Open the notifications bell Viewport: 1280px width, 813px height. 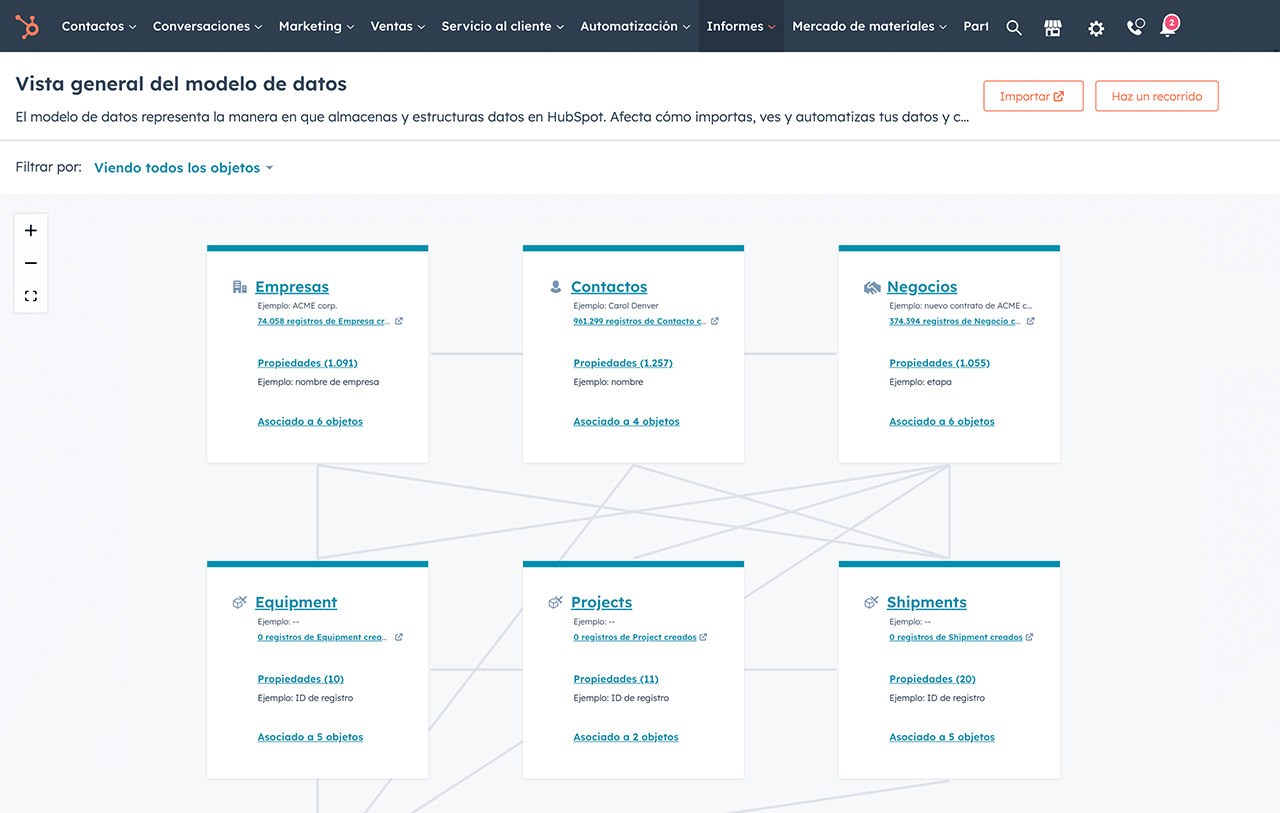(x=1167, y=28)
